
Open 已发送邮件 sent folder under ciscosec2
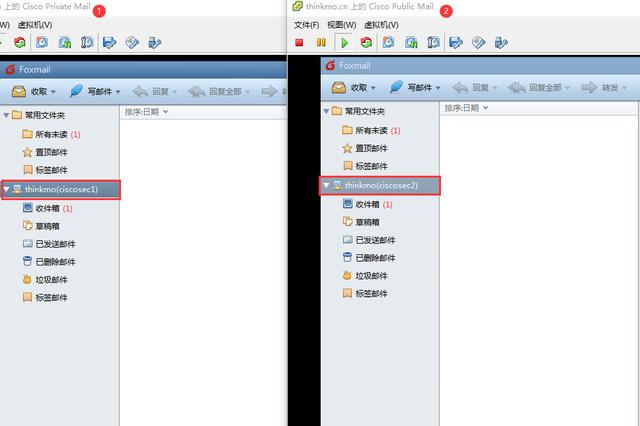click(369, 240)
